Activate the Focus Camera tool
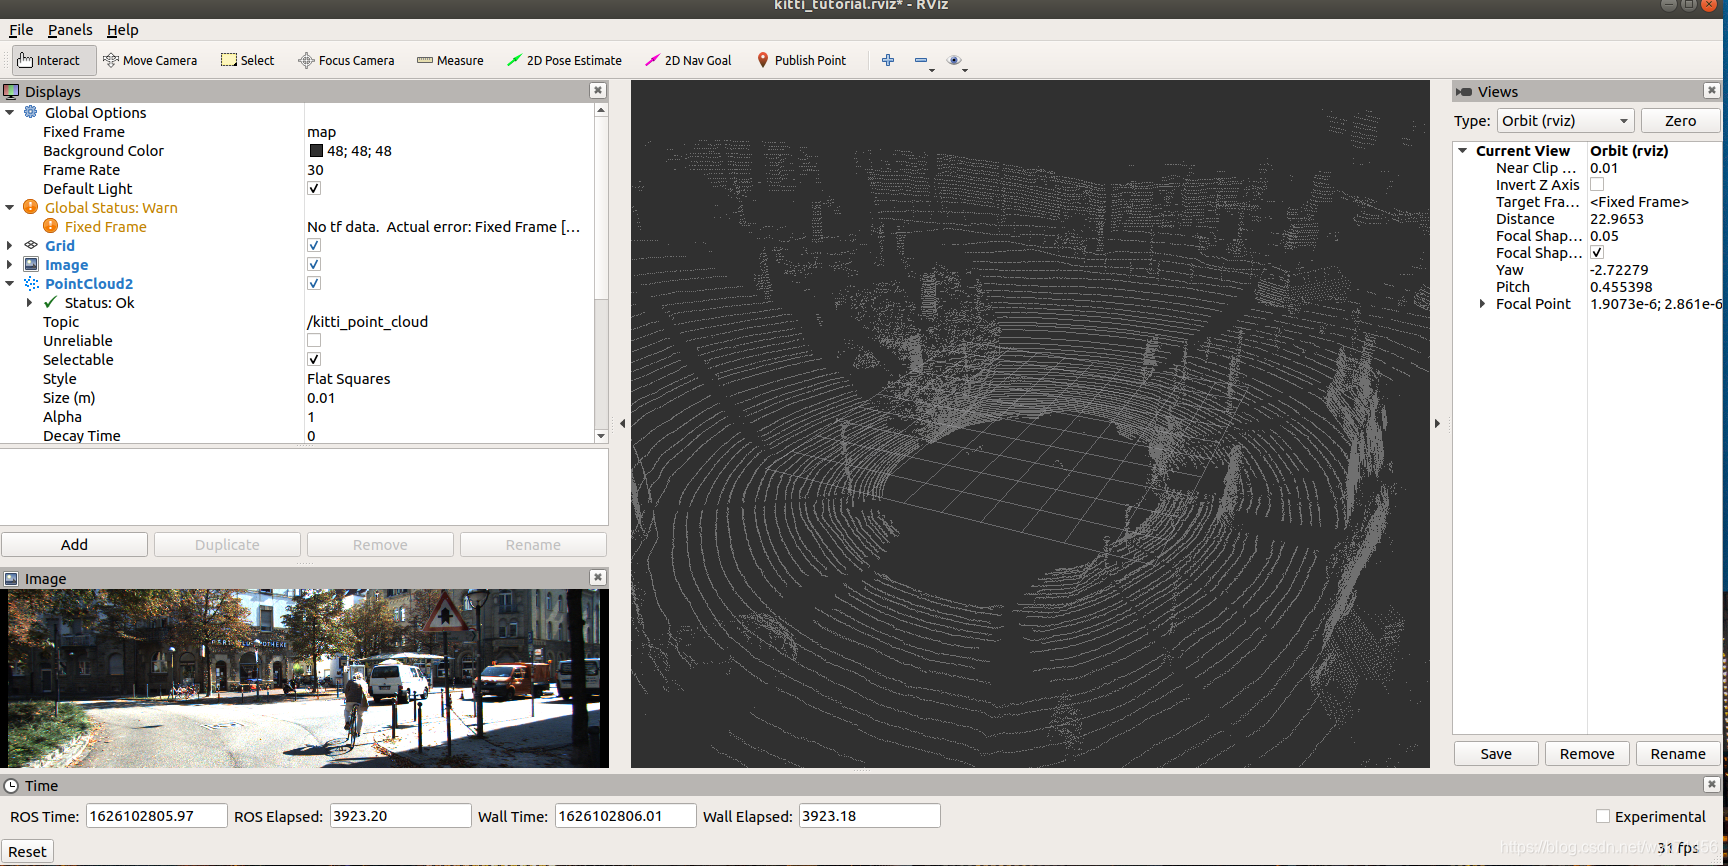 346,60
